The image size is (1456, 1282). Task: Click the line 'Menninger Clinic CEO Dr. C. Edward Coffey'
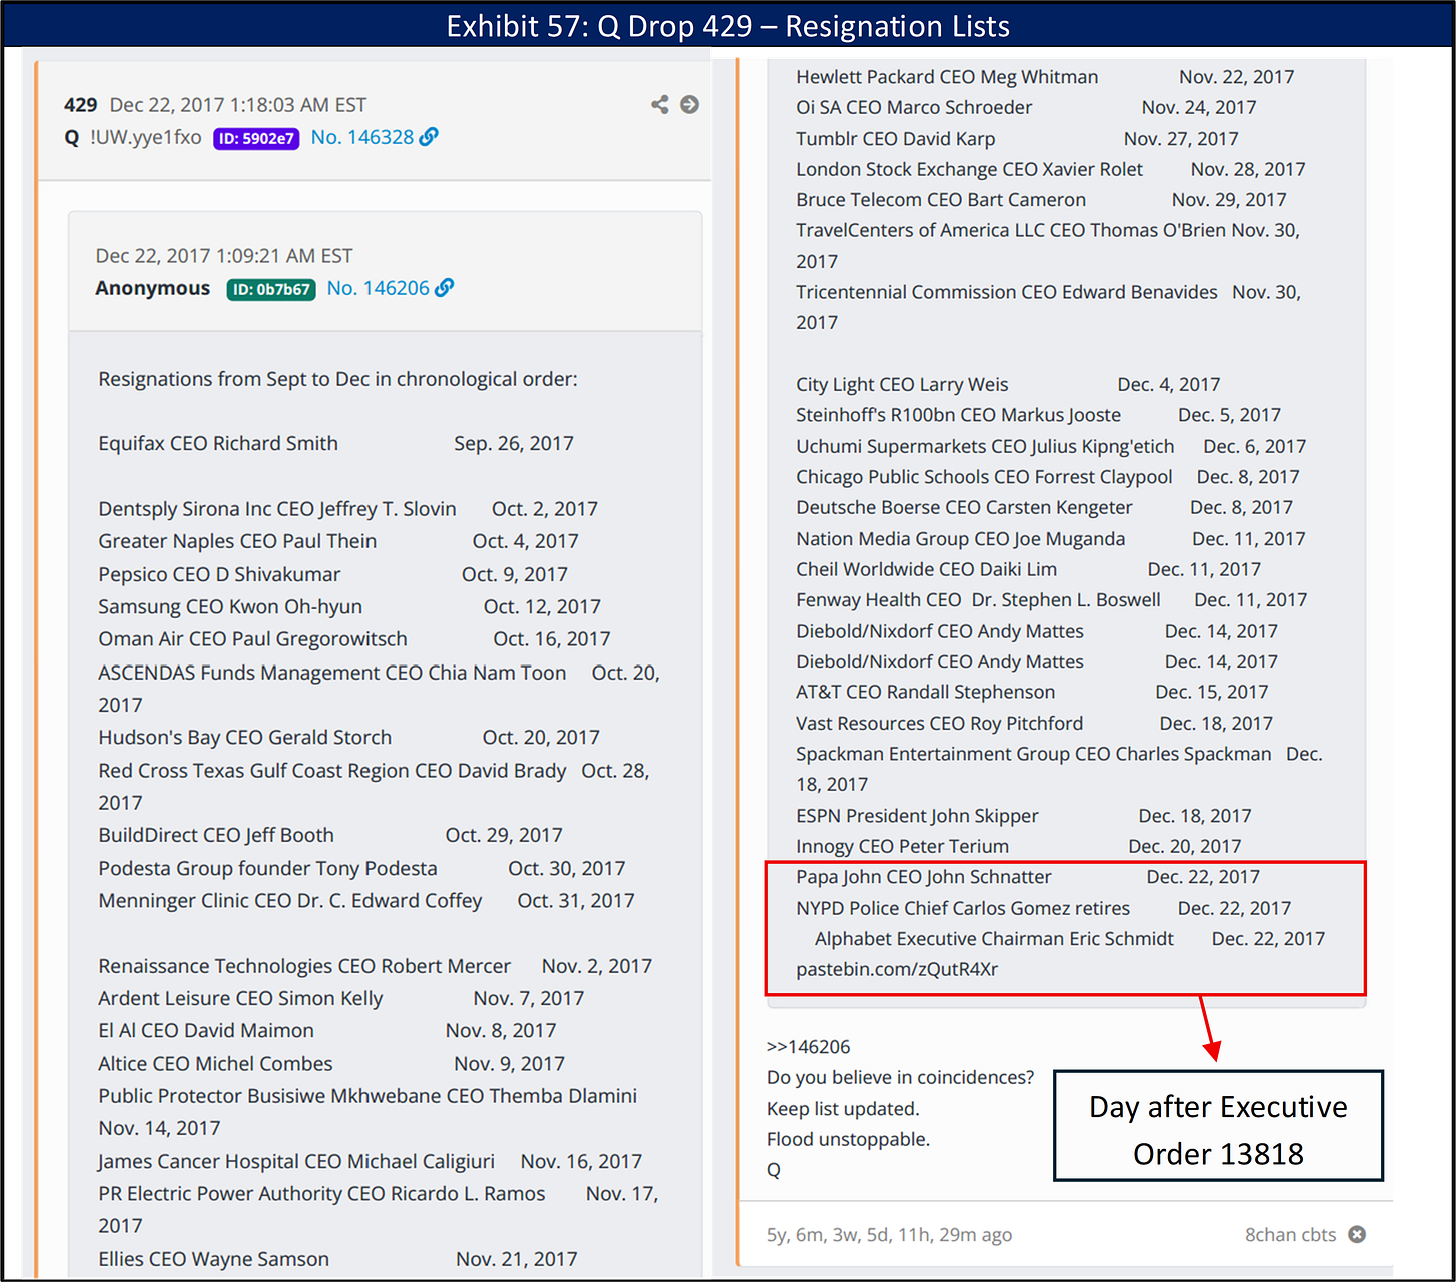290,900
